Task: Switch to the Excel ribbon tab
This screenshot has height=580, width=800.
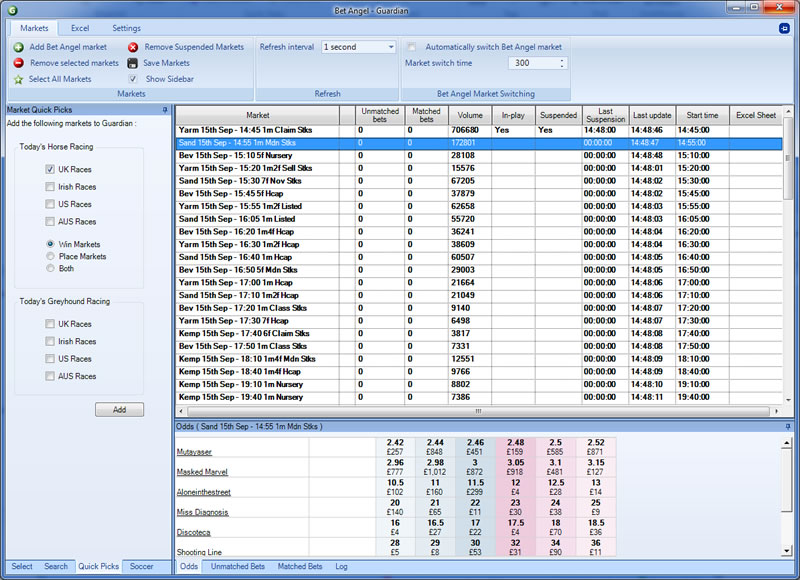Action: click(80, 28)
